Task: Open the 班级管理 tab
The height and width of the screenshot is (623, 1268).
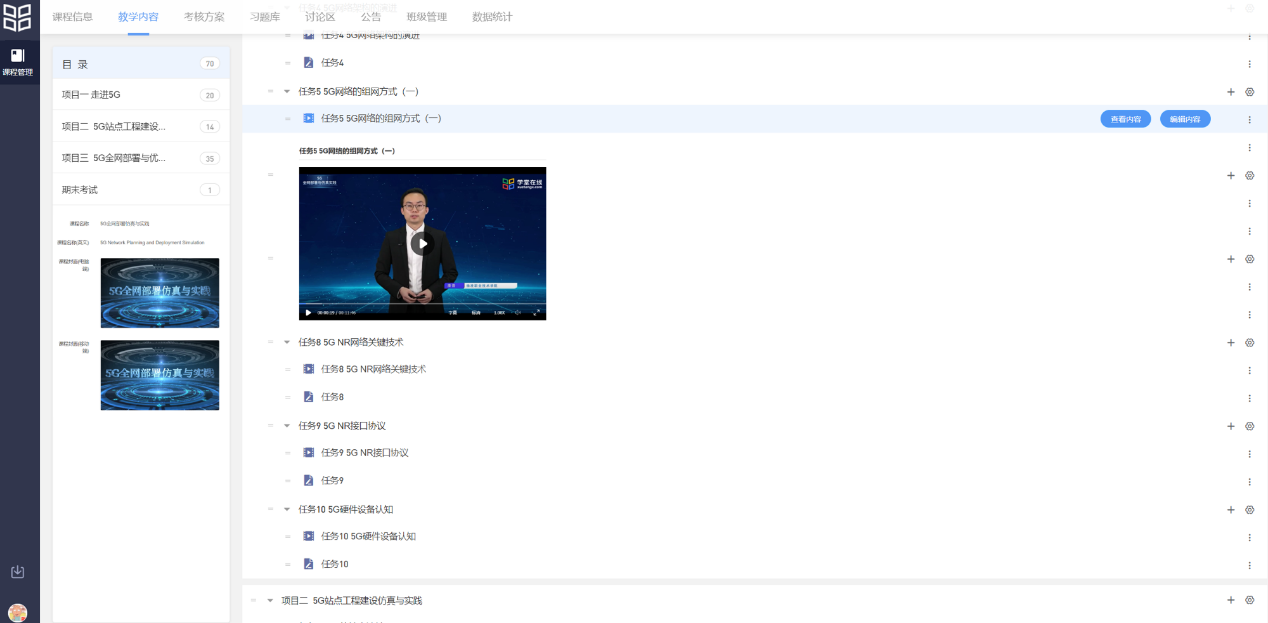Action: pyautogui.click(x=426, y=17)
